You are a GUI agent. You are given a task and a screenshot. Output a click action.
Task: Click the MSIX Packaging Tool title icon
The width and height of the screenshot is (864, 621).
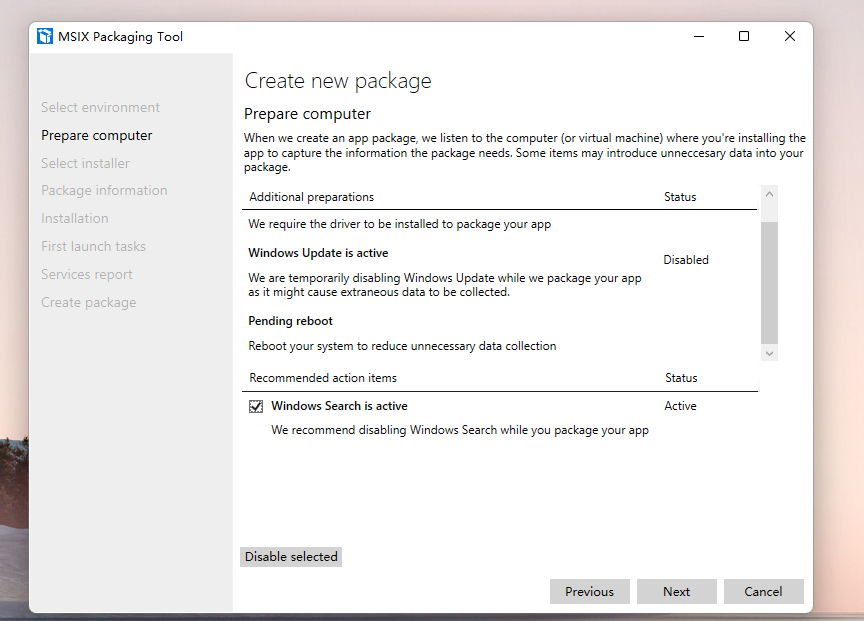click(45, 36)
